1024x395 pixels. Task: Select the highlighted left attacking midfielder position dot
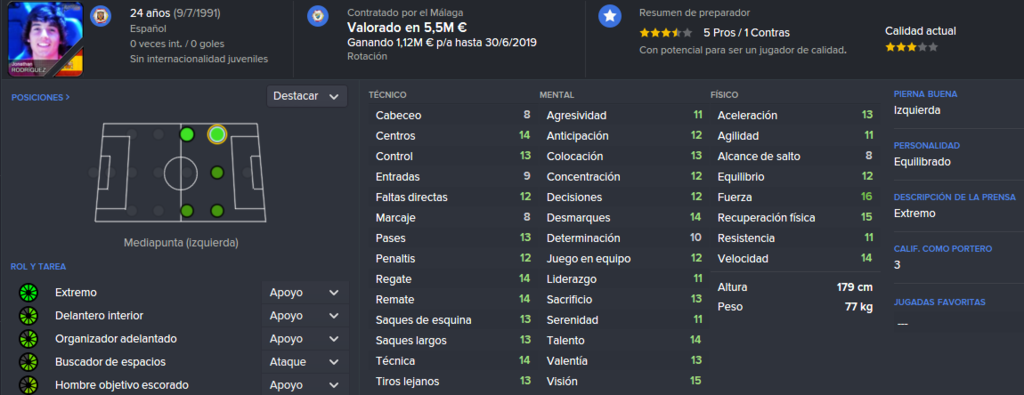pos(217,134)
